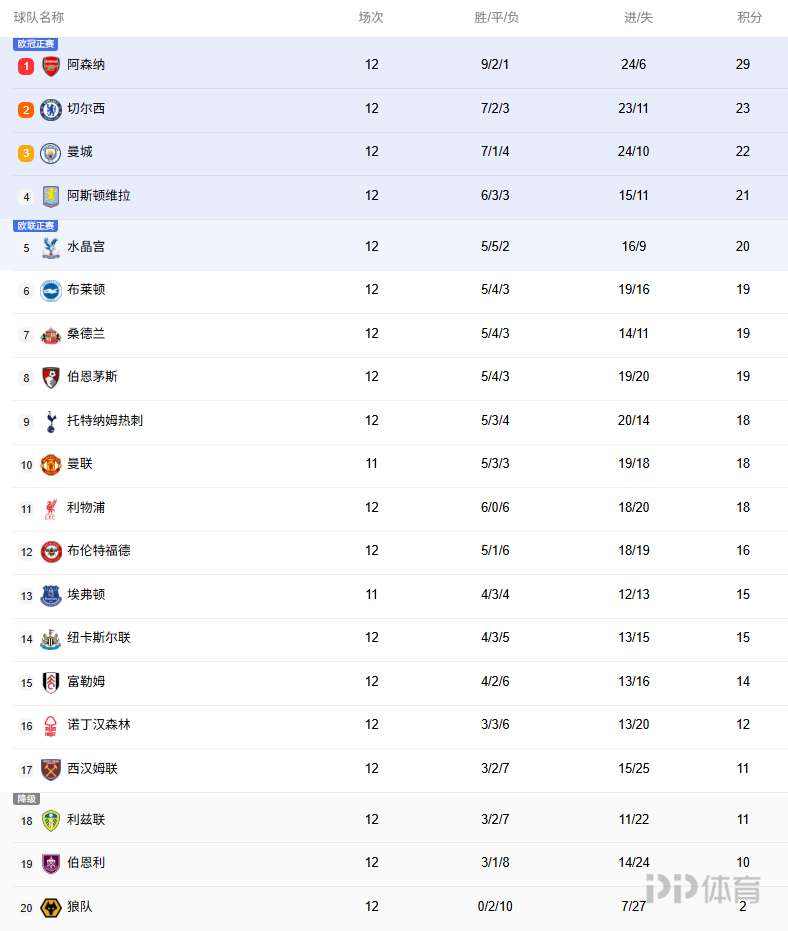Viewport: 788px width, 931px height.
Task: Click the Tottenham Hotspur cockerel crest
Action: 51,421
